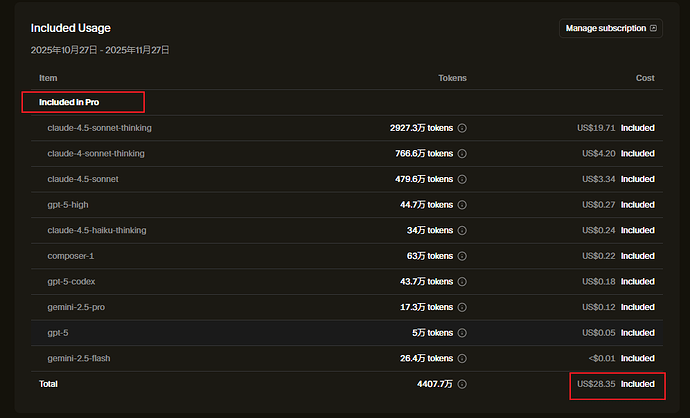This screenshot has width=690, height=418.
Task: Select the claude-4-sonnet-thinking row label
Action: click(x=96, y=154)
